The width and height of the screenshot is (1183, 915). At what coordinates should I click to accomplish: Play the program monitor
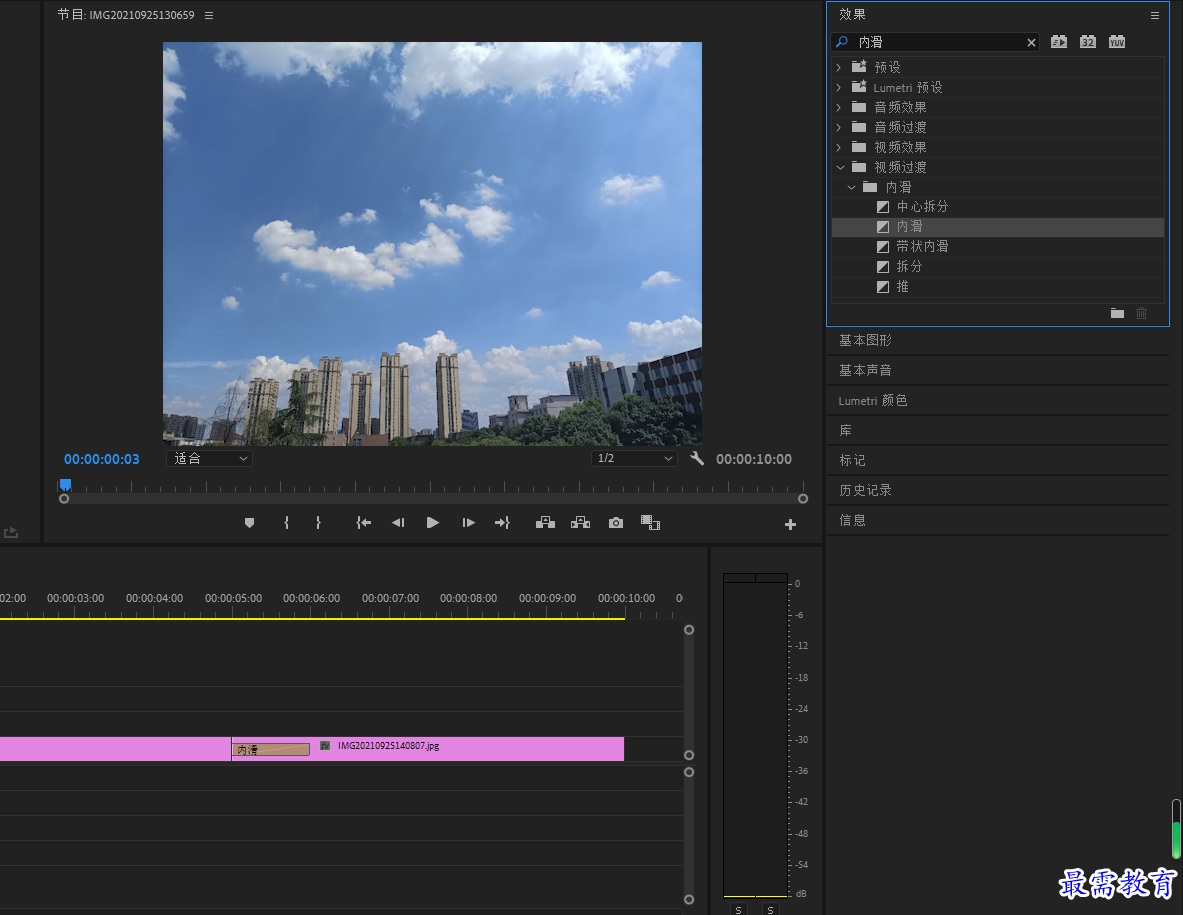(x=432, y=523)
